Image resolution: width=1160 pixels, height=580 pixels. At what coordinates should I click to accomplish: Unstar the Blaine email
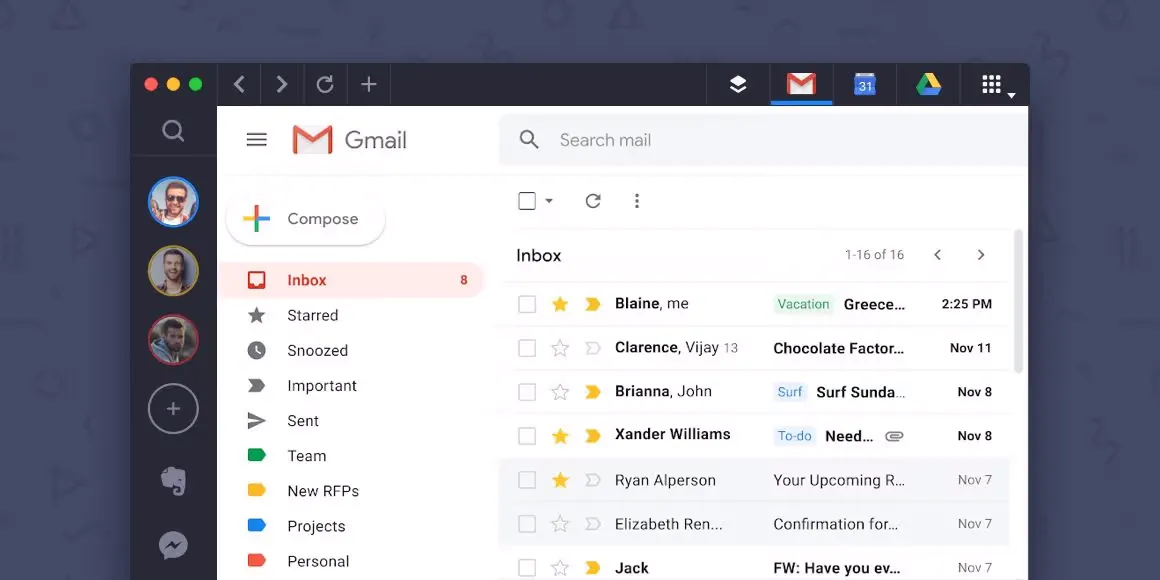tap(560, 304)
